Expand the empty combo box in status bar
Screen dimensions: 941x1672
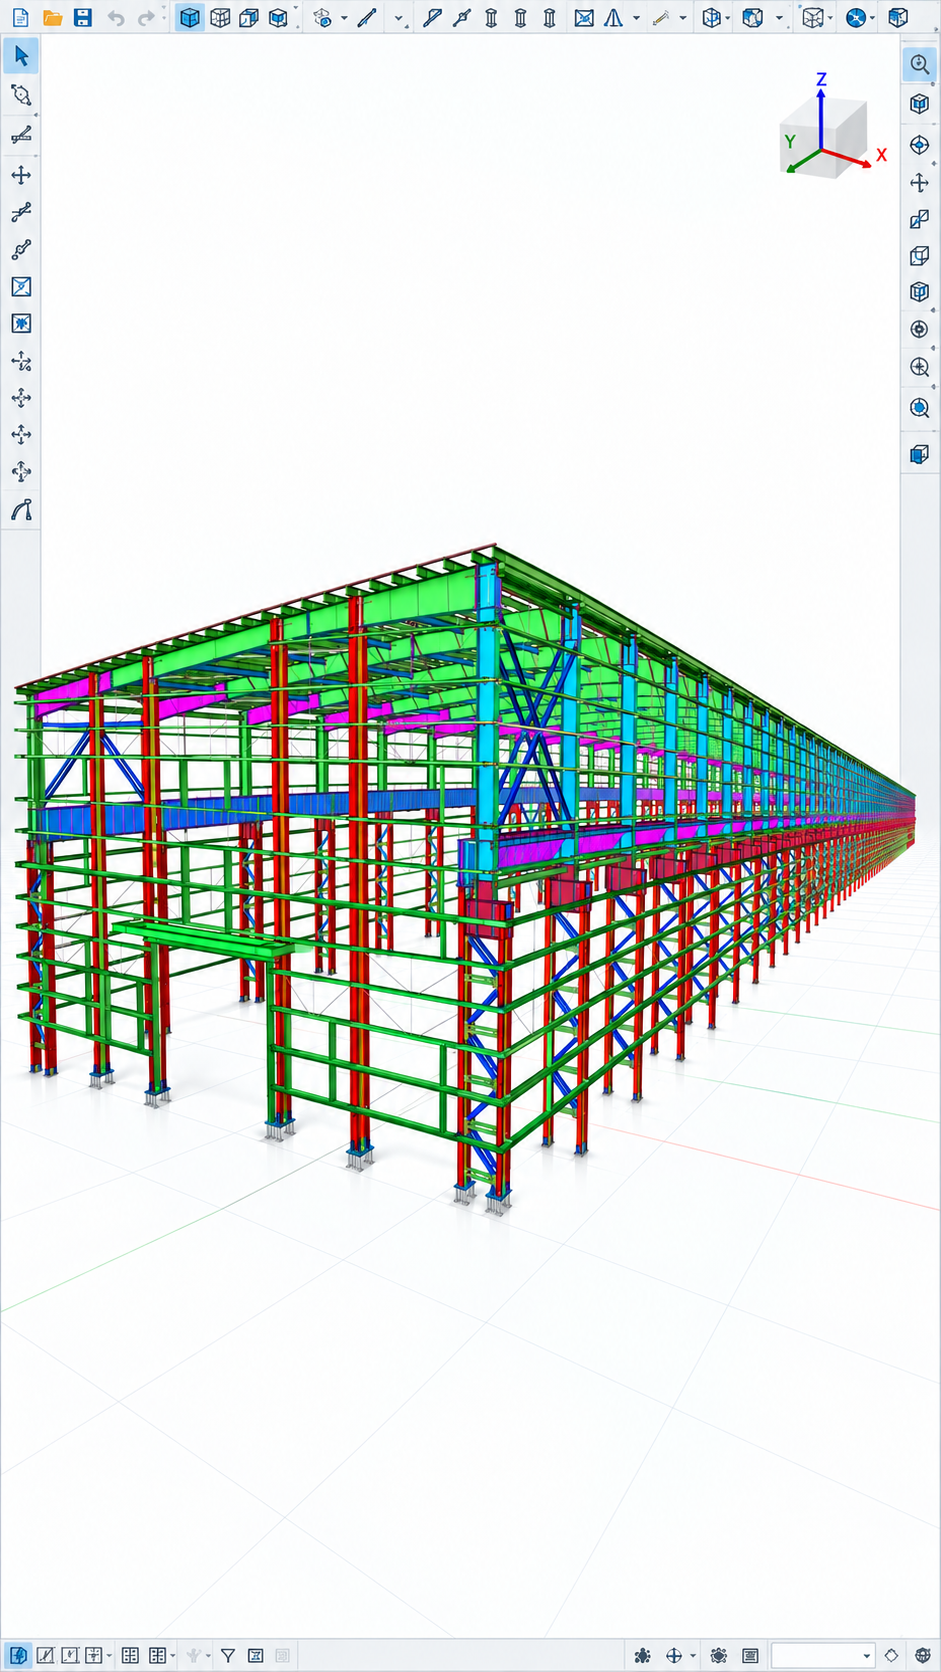(x=823, y=1656)
